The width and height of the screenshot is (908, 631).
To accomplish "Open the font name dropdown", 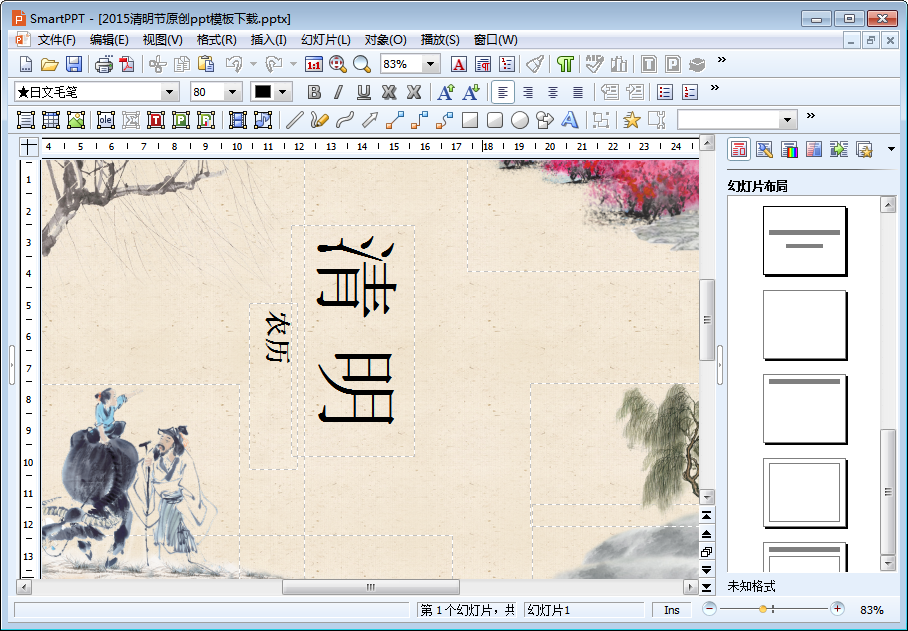I will point(169,92).
